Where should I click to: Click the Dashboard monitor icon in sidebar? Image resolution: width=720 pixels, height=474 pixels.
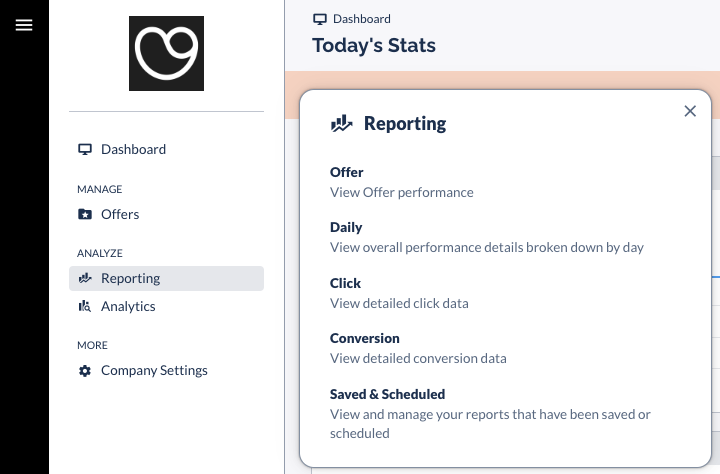pos(85,150)
